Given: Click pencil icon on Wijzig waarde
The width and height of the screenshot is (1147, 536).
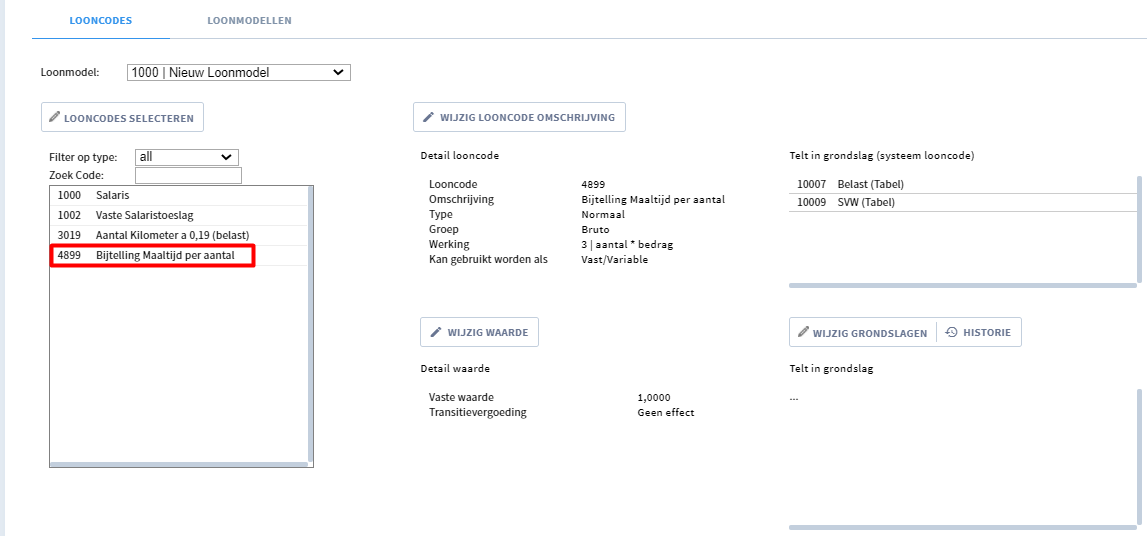Looking at the screenshot, I should (435, 332).
